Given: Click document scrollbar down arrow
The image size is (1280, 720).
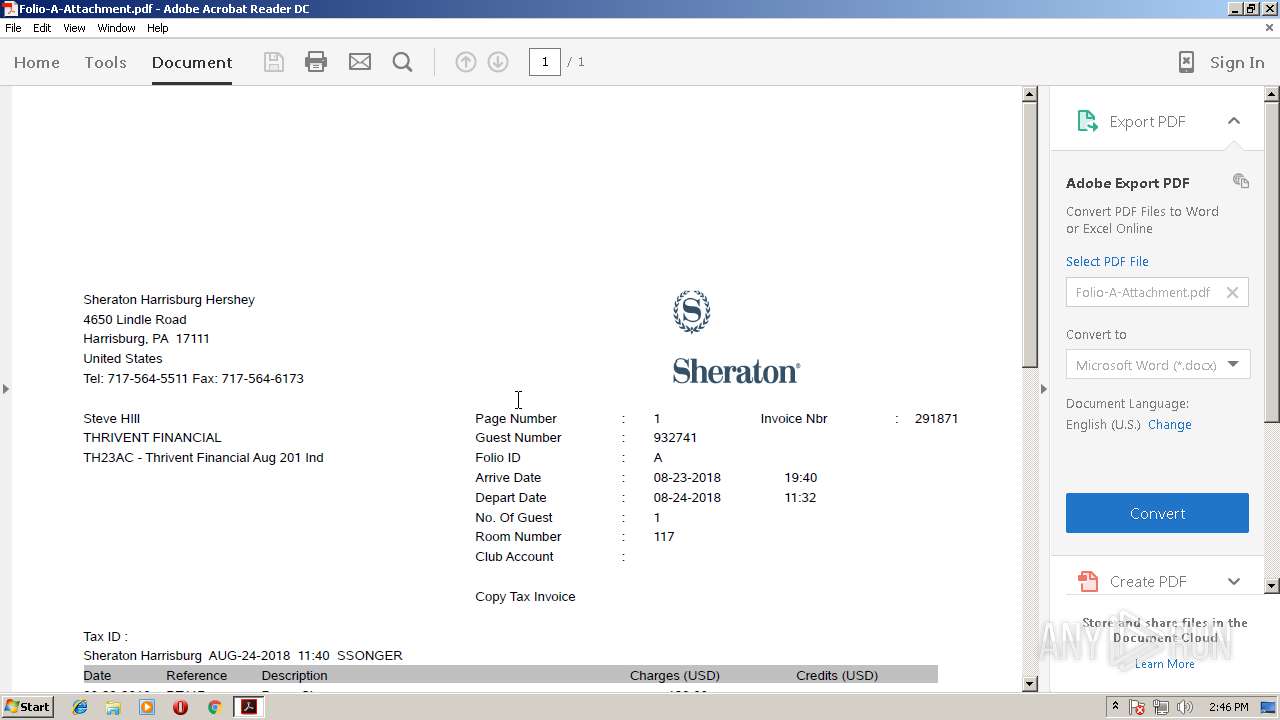Looking at the screenshot, I should 1030,684.
